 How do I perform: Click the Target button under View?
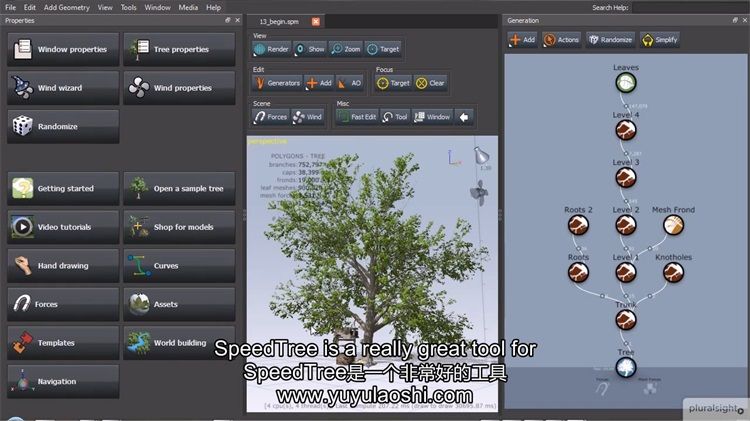point(383,49)
